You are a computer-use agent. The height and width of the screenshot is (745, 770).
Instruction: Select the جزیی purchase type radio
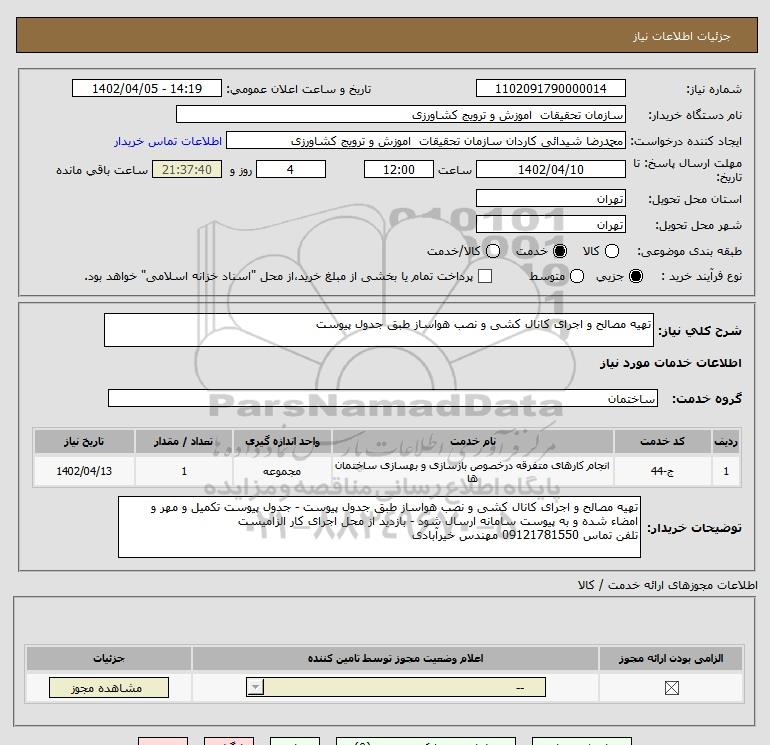coord(635,276)
